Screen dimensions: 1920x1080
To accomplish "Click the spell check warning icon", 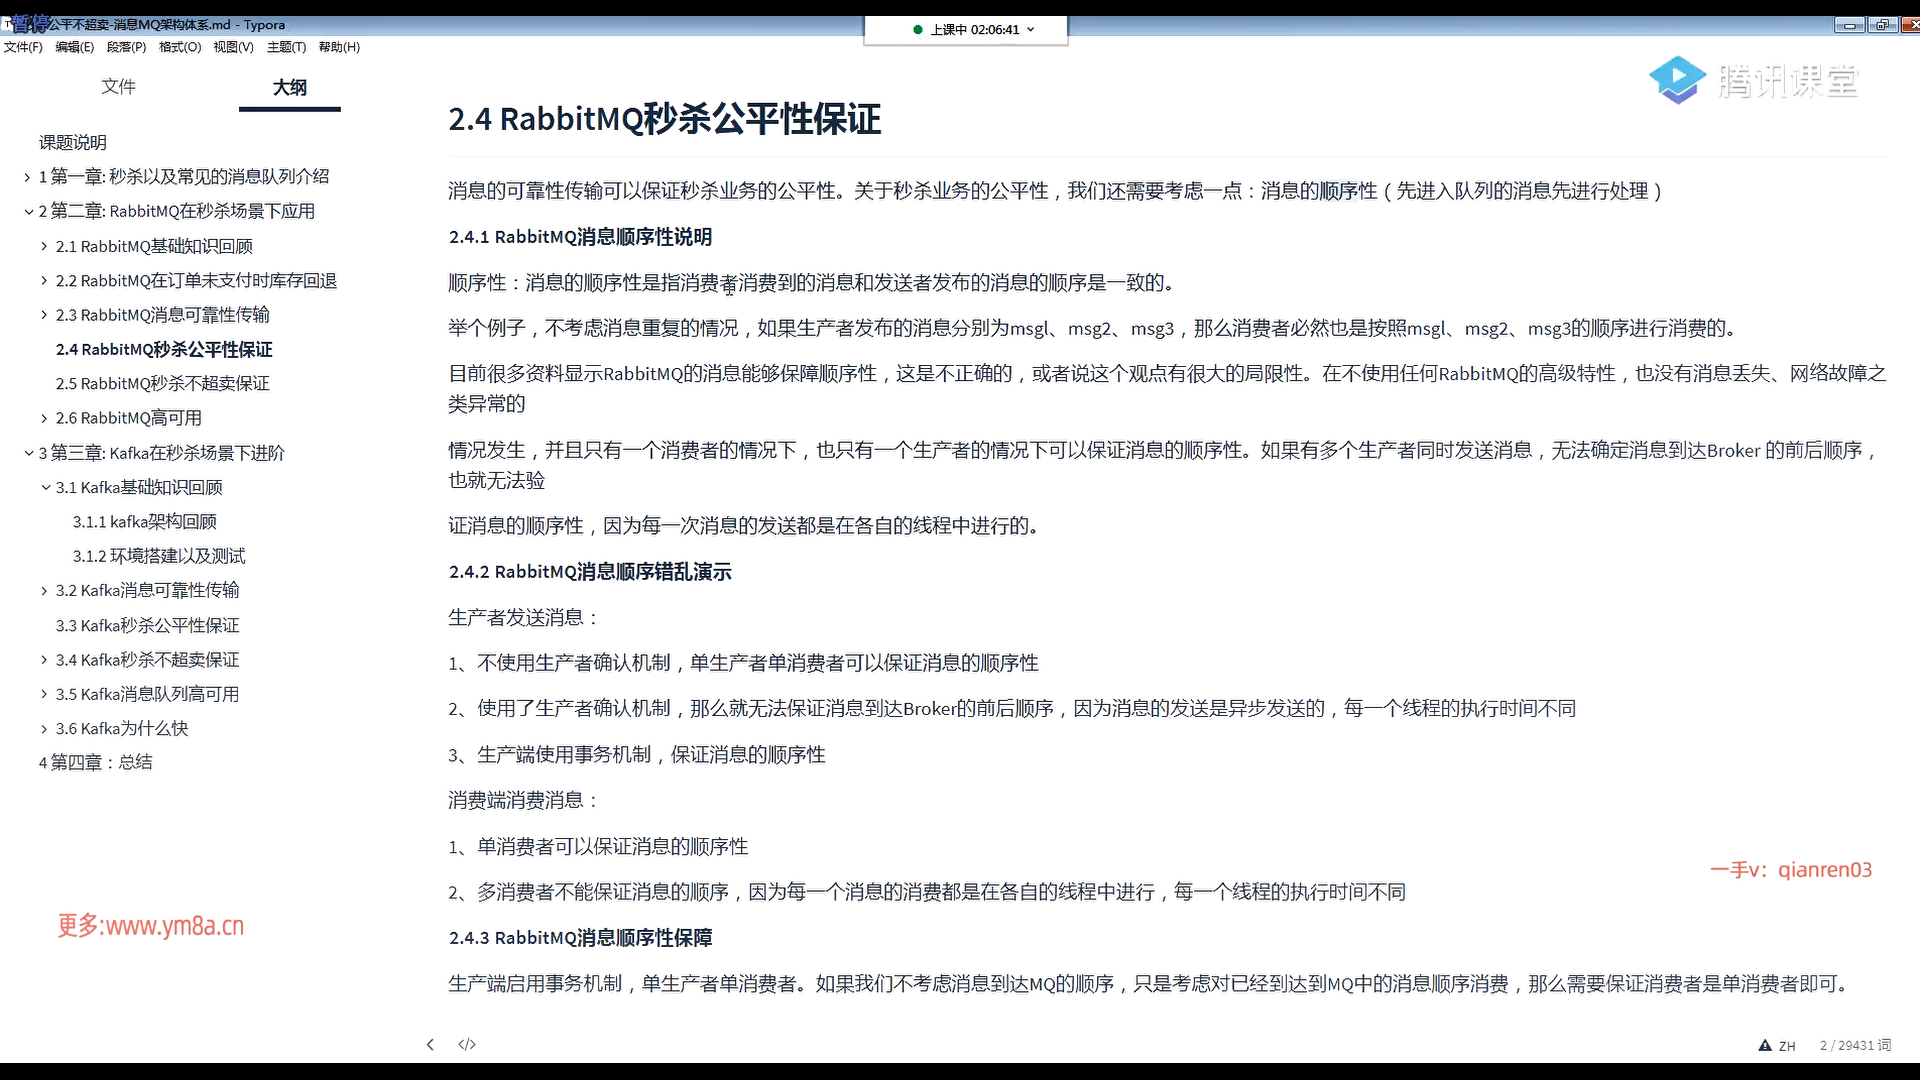I will coord(1765,1045).
